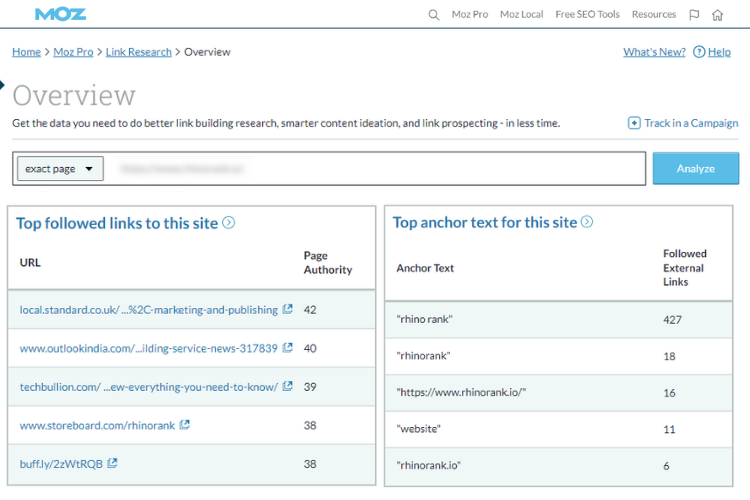The image size is (750, 500).
Task: Click Track in a Campaign link
Action: pos(691,123)
